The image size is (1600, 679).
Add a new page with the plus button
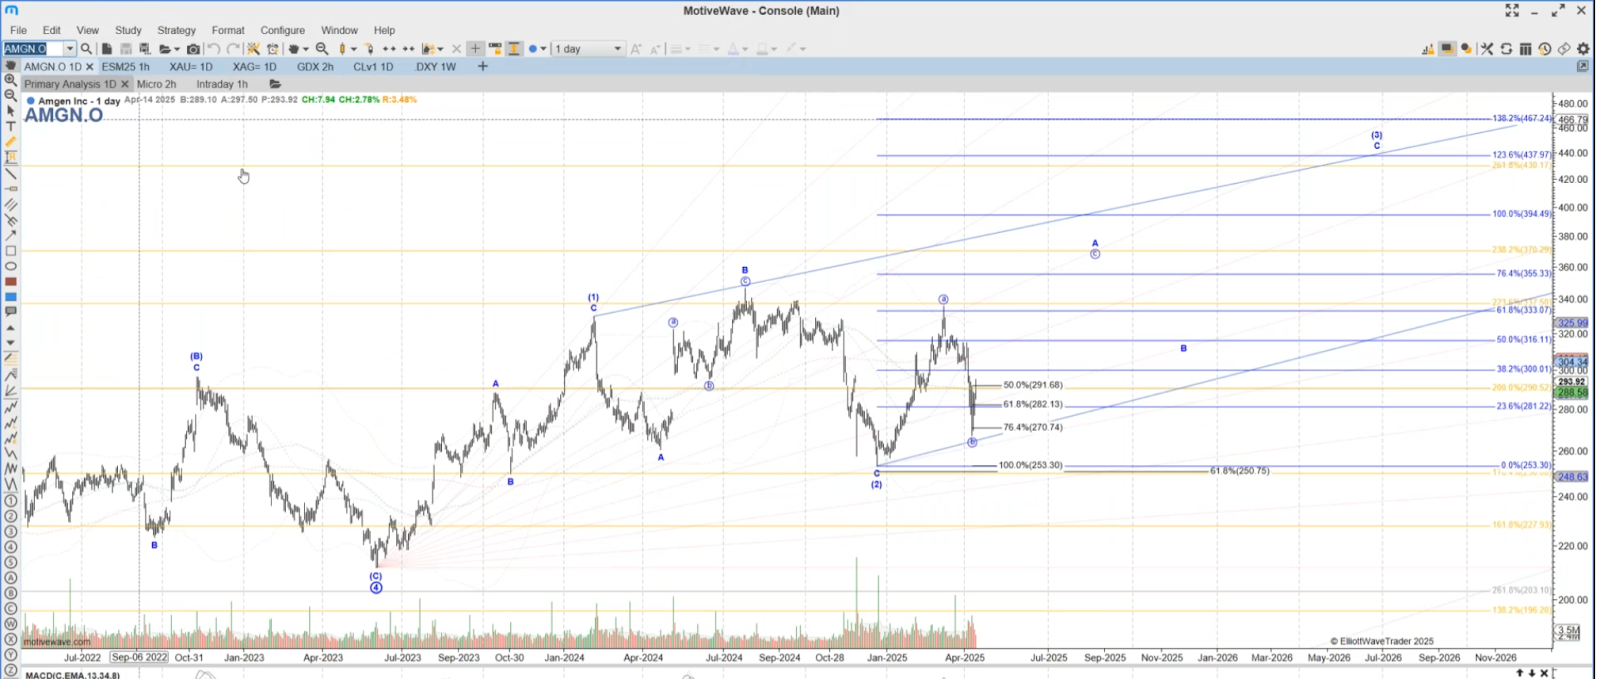point(483,67)
